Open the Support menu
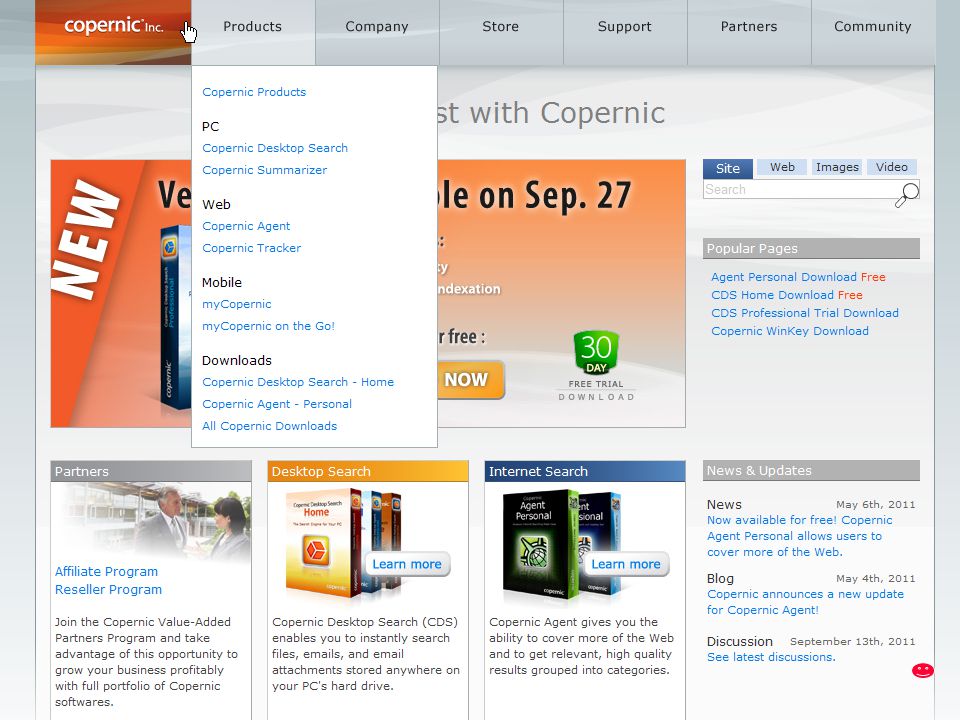The image size is (960, 720). [624, 26]
